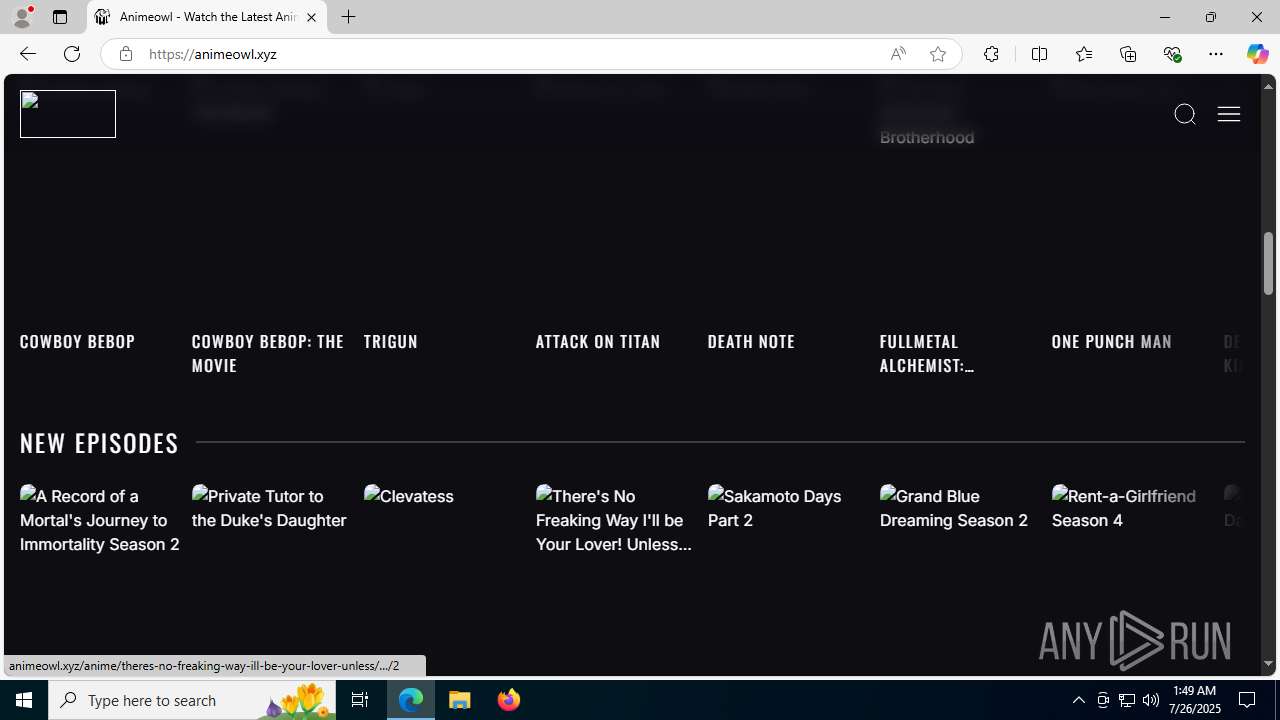Open the volume control icon
Viewport: 1280px width, 720px height.
coord(1151,700)
